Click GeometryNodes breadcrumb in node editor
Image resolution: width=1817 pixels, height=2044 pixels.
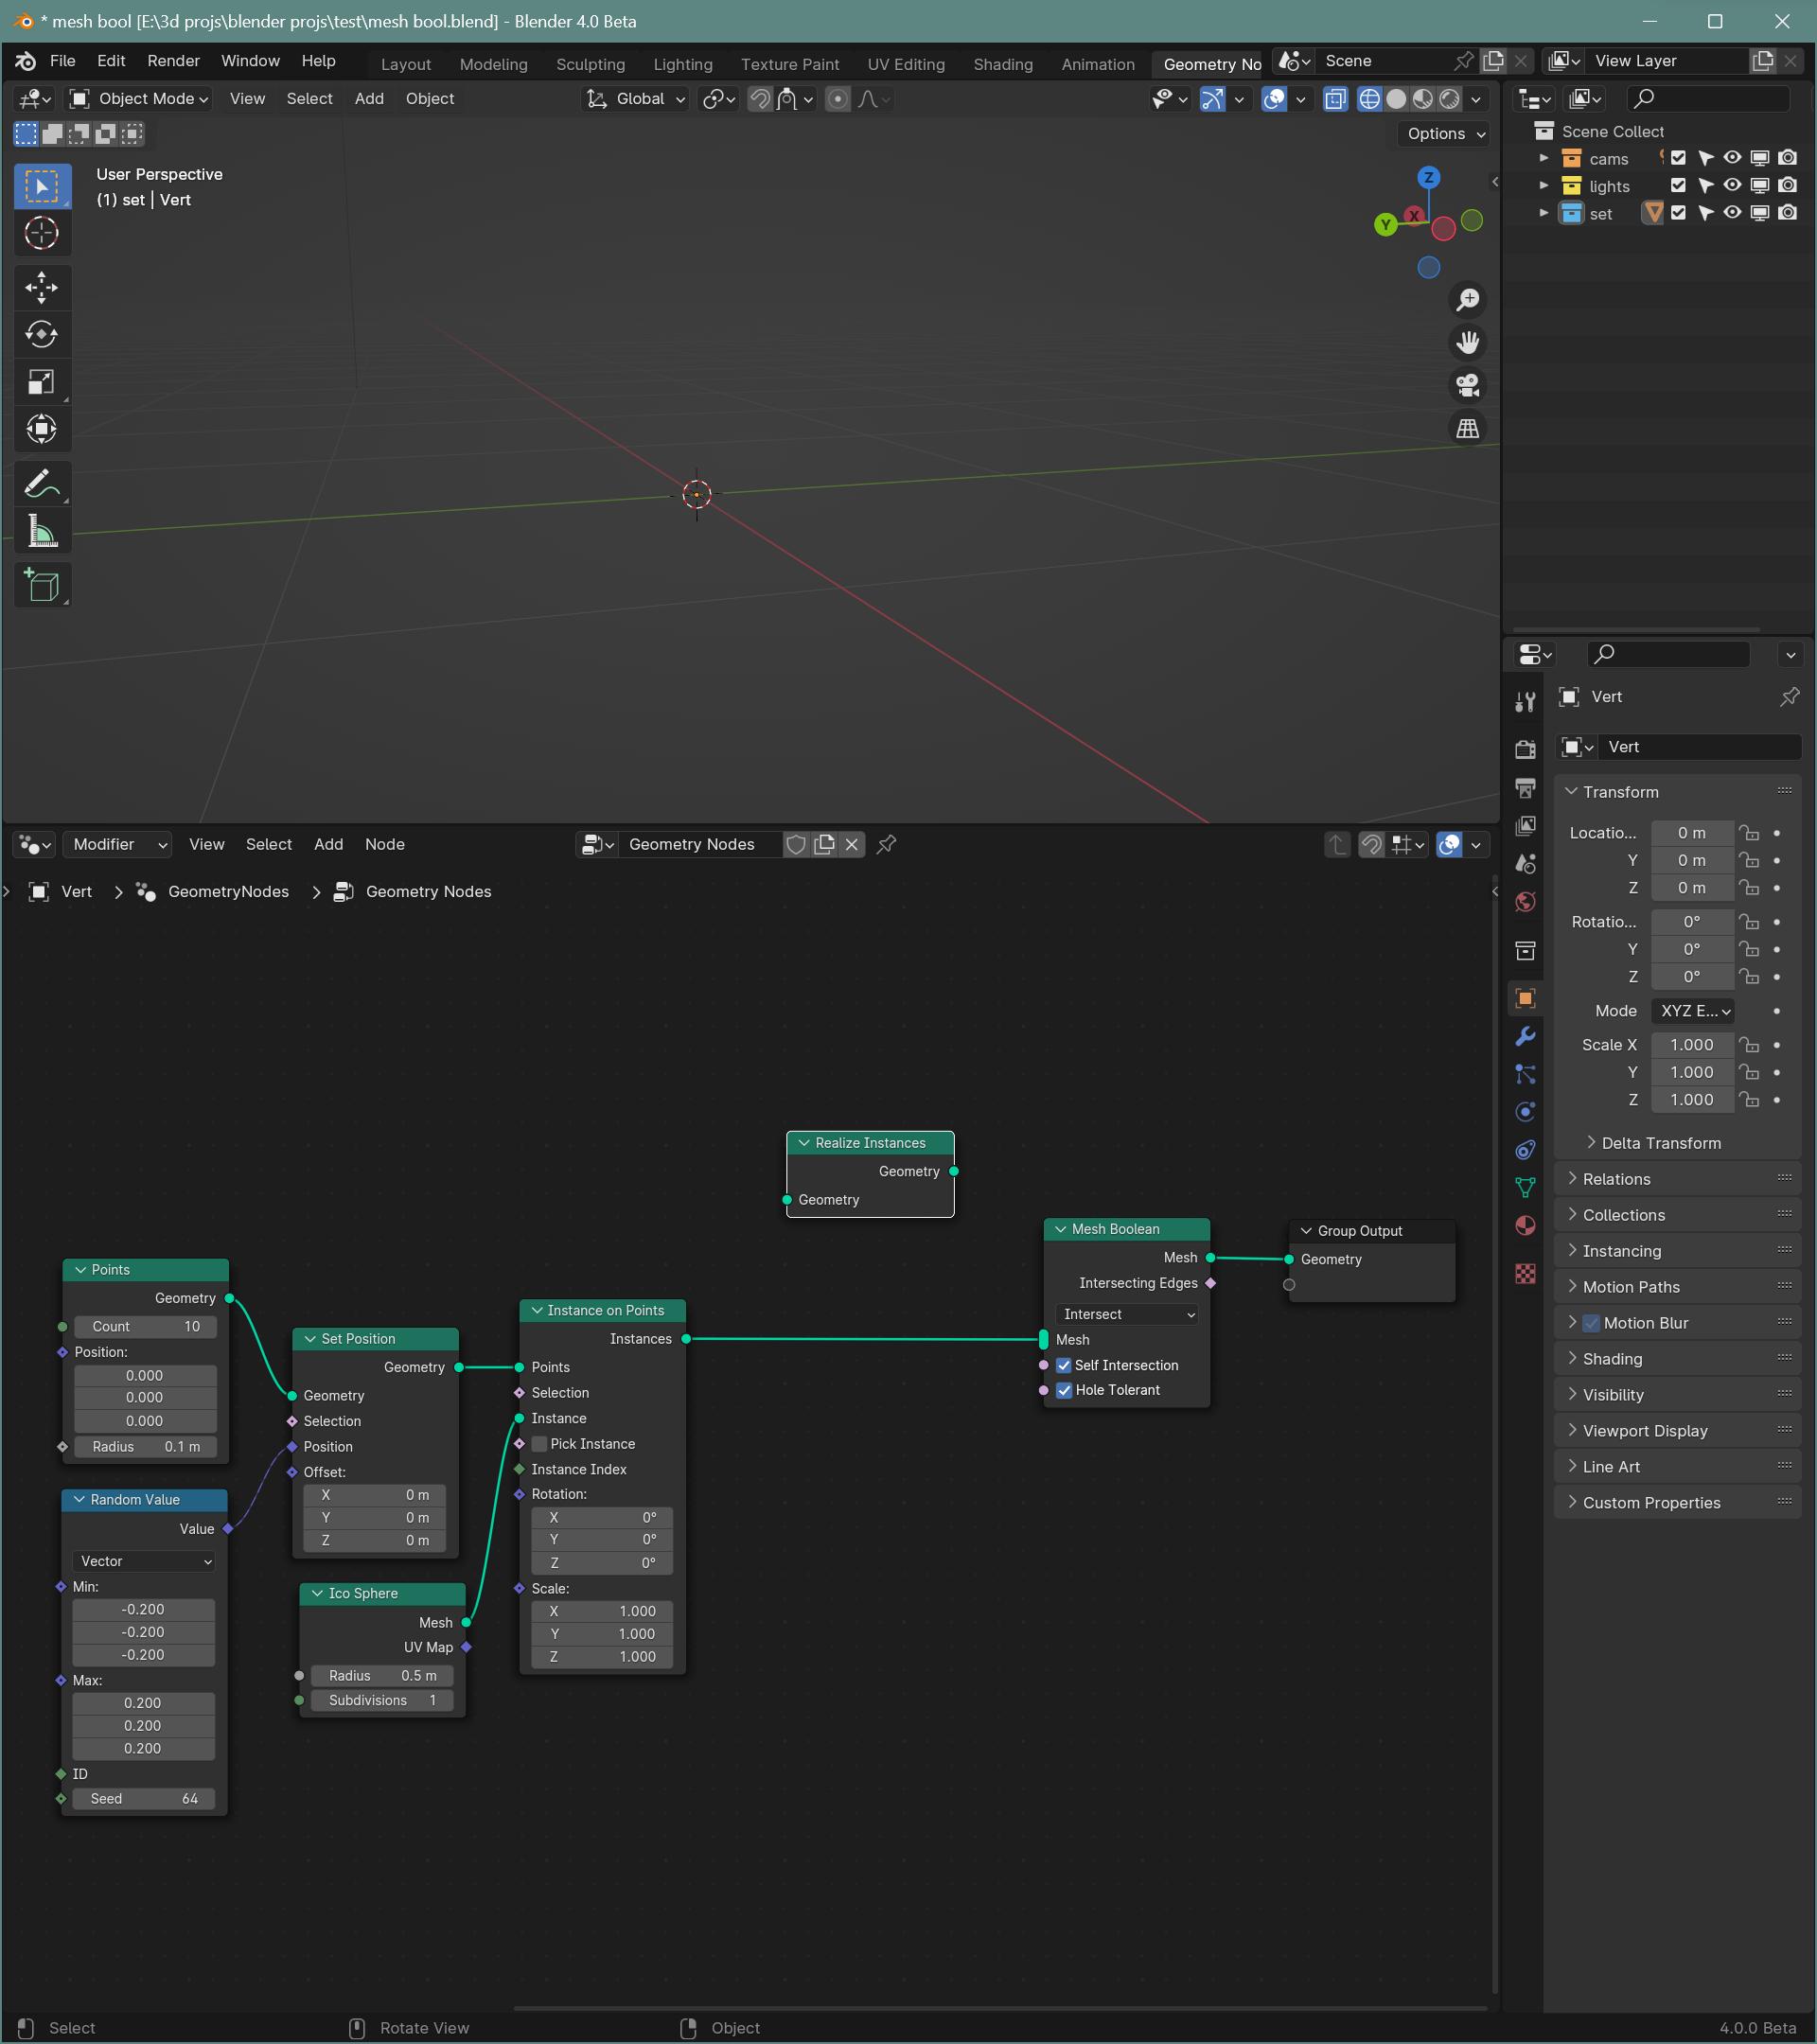tap(228, 892)
